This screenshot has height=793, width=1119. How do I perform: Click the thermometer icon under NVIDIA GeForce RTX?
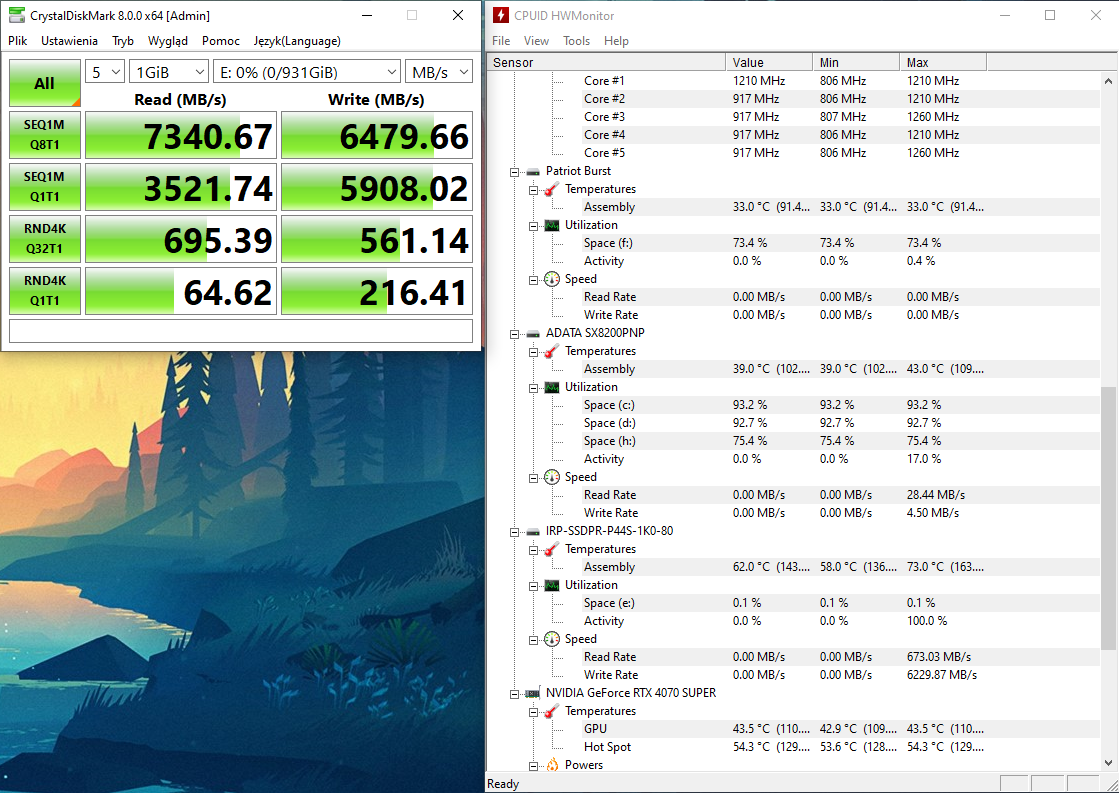point(552,712)
